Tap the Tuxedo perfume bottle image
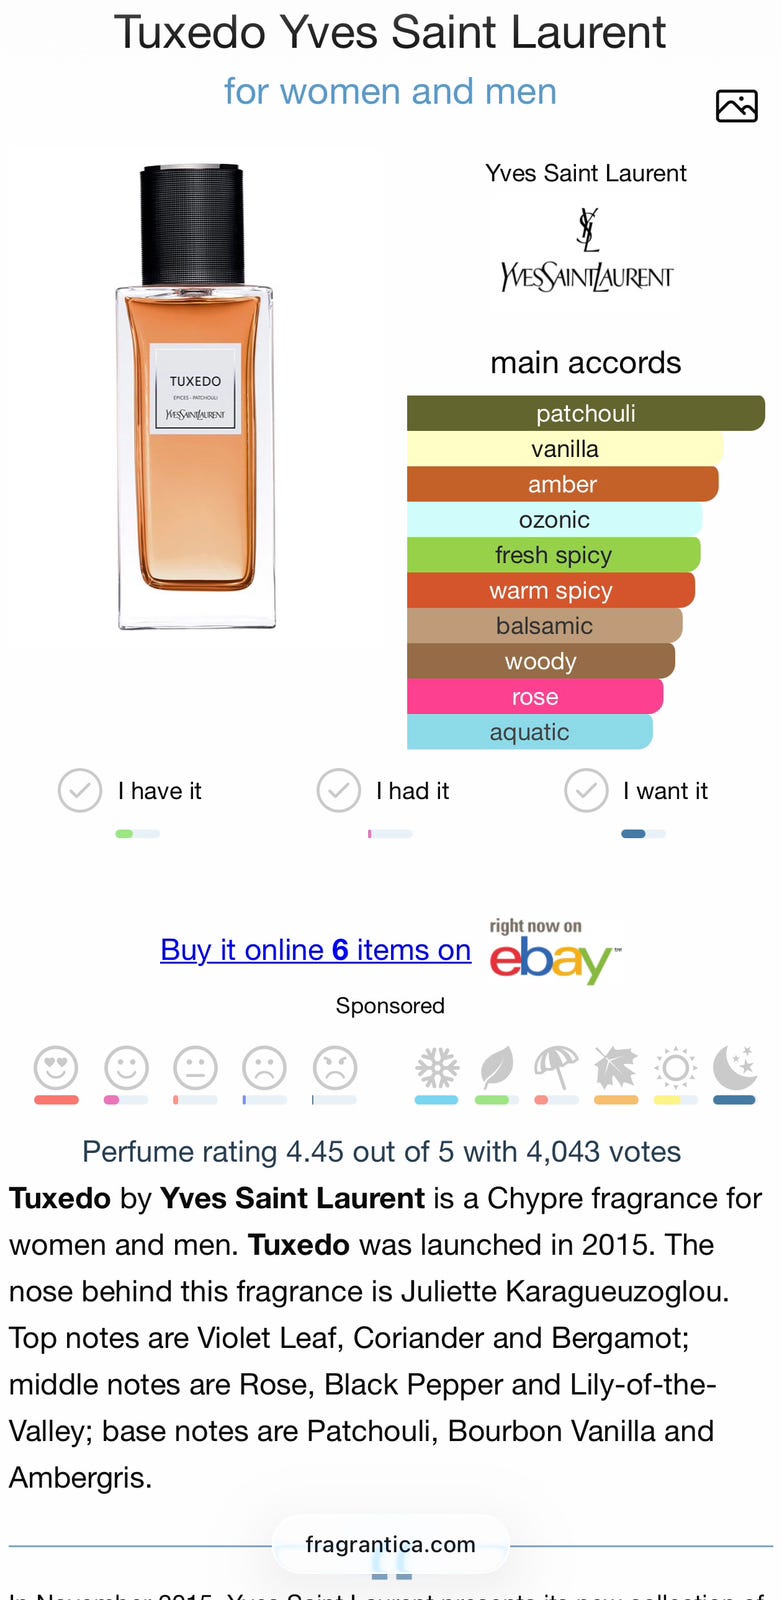Viewport: 782px width, 1600px height. 196,400
